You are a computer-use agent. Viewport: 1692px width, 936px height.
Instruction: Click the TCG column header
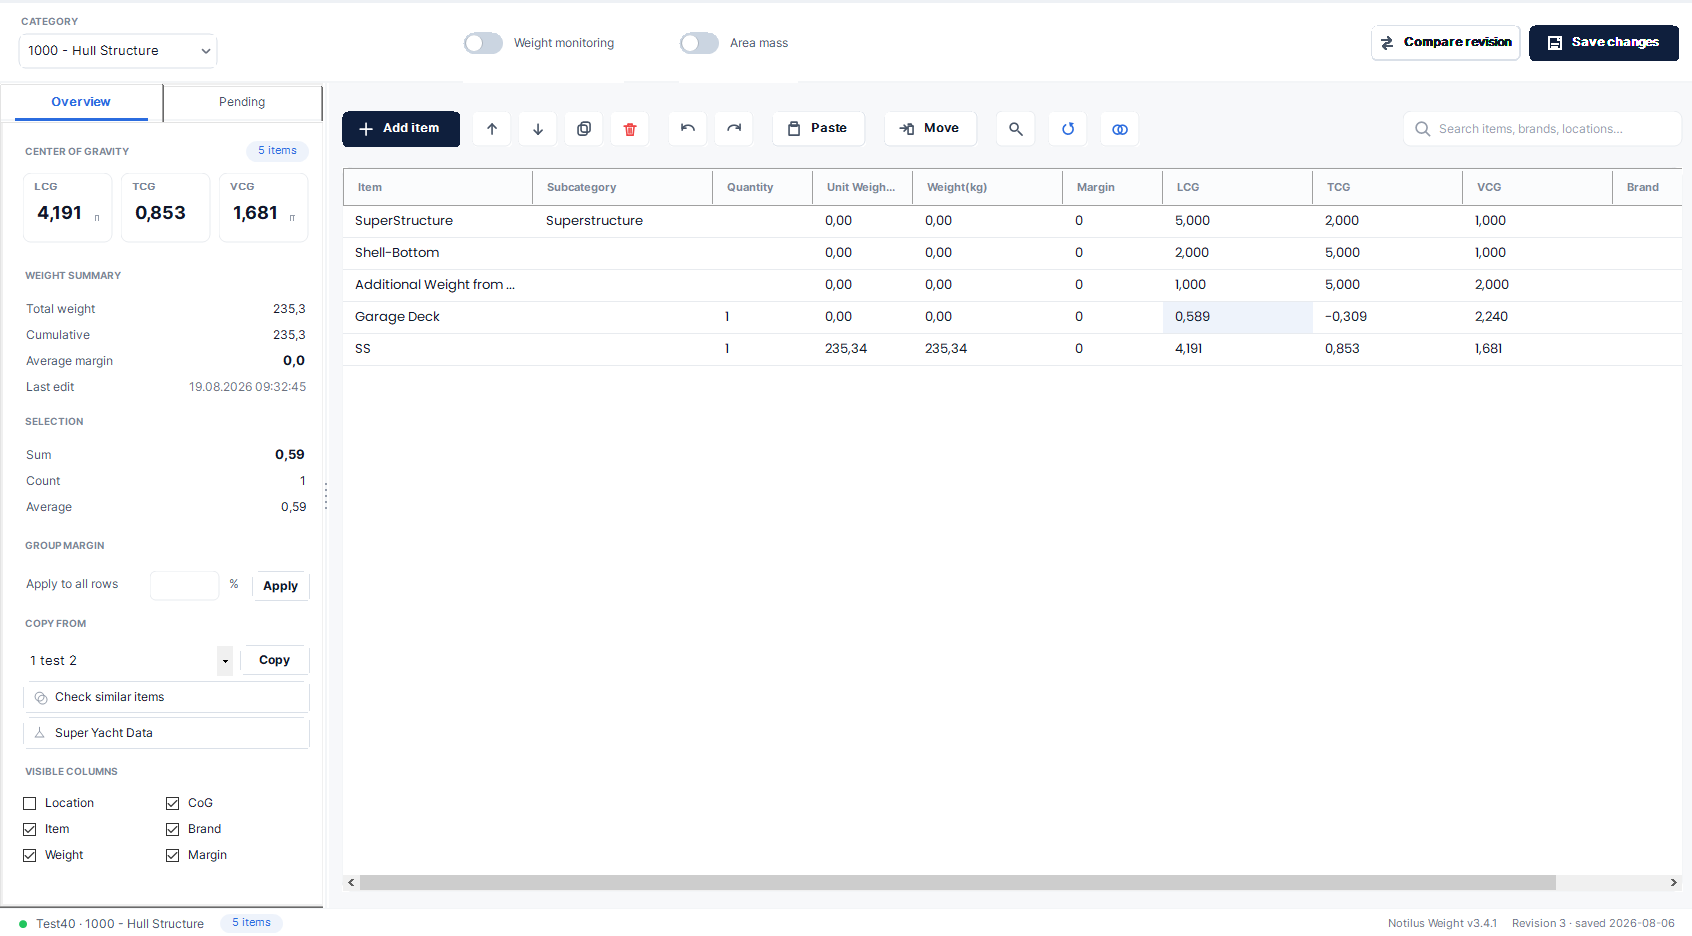coord(1387,187)
